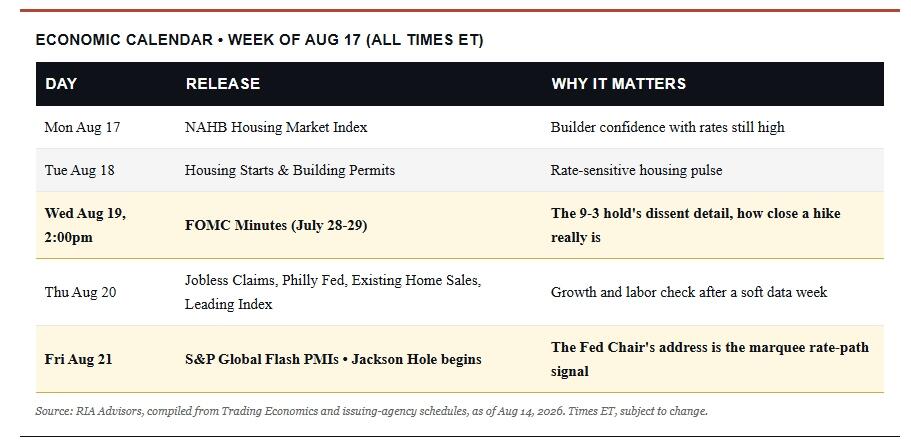The height and width of the screenshot is (444, 911).
Task: Click the Fed Chair's address description
Action: (x=710, y=359)
